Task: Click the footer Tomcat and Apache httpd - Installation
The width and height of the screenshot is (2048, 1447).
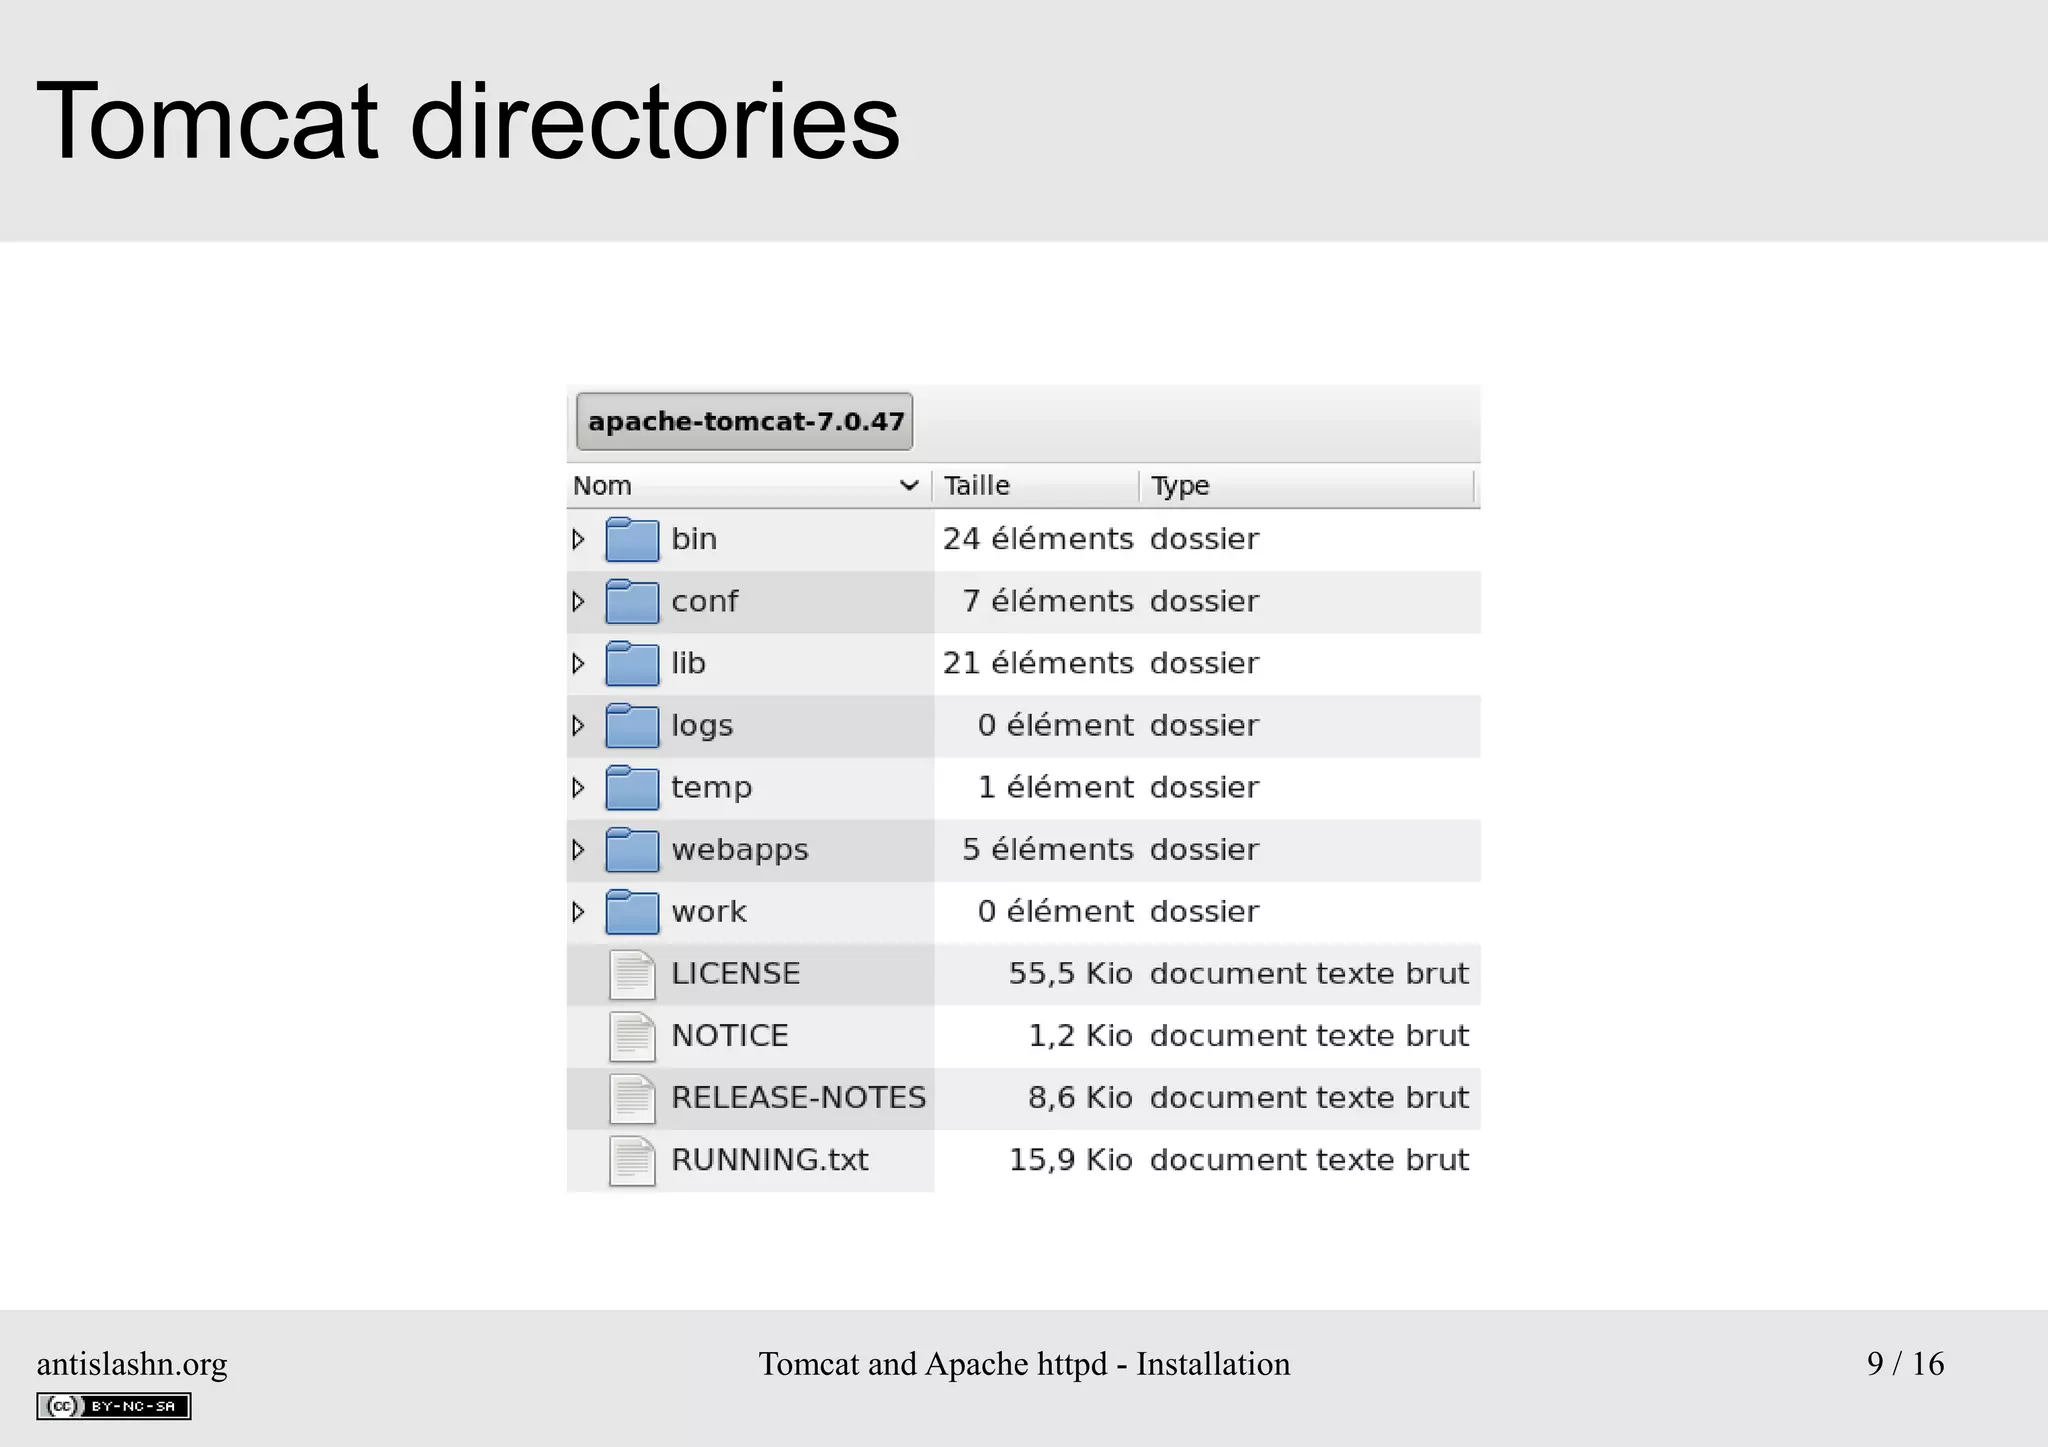Action: [1024, 1364]
